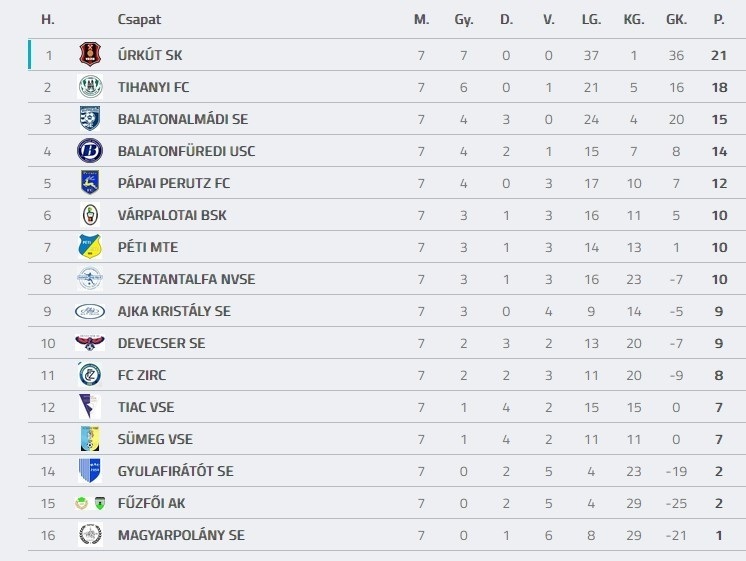The height and width of the screenshot is (561, 746).
Task: Click the Gyulafirátót SE striped crest
Action: [x=90, y=471]
